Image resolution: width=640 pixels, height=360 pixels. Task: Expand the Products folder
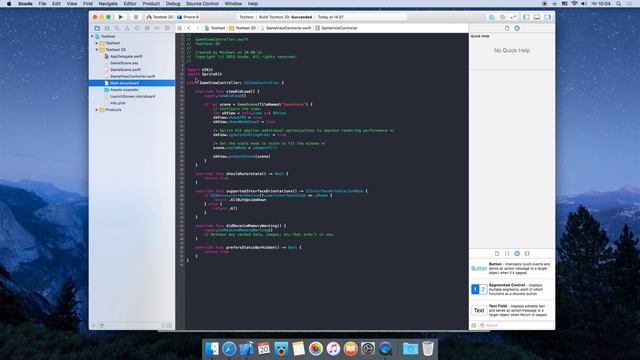point(97,110)
